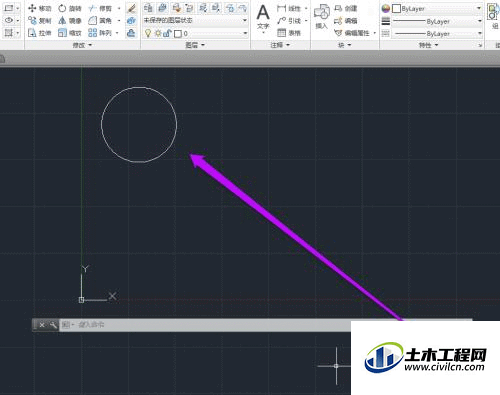This screenshot has height=395, width=500.
Task: Click the rectangle draw tool icon
Action: [x=8, y=8]
